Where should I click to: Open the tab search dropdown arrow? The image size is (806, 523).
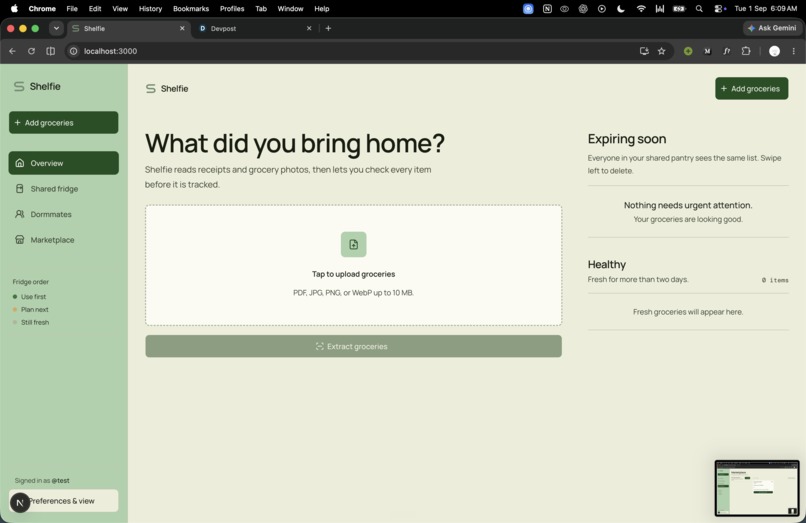(56, 28)
